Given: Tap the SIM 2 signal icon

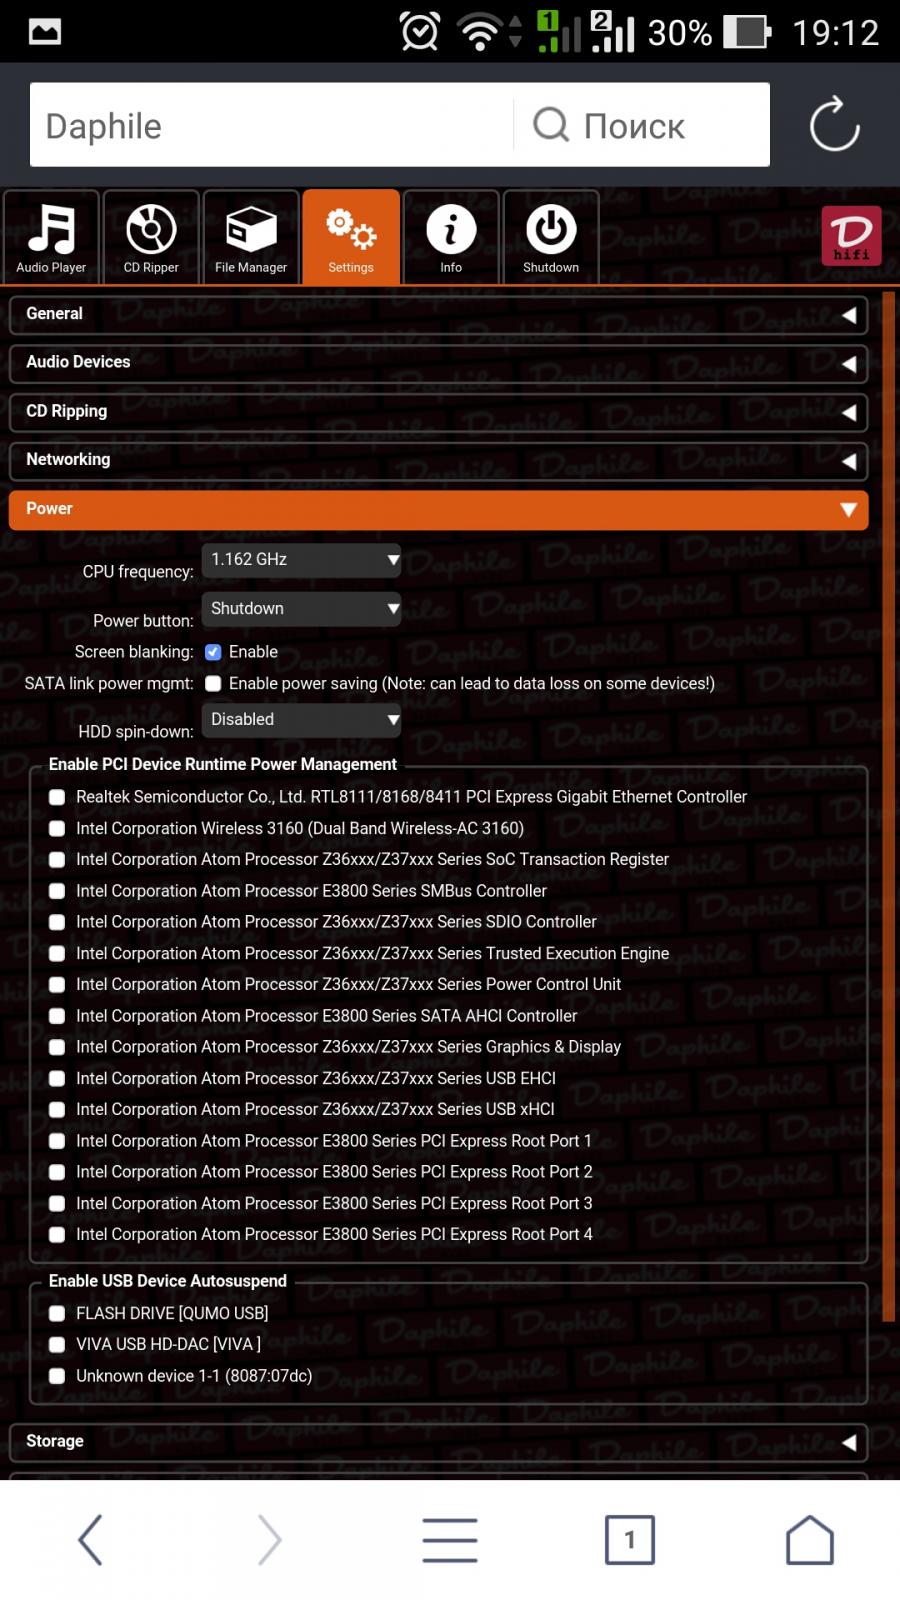Looking at the screenshot, I should point(612,32).
